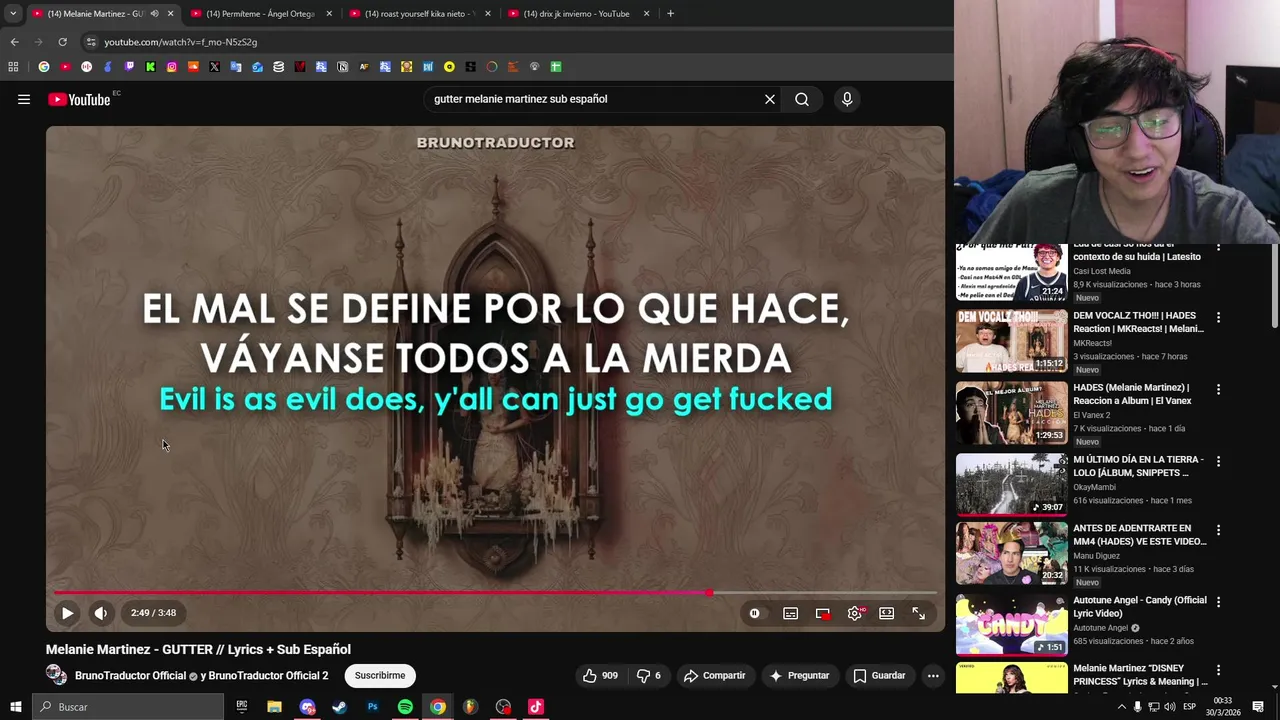Go to the YouTube home logo

coord(79,99)
